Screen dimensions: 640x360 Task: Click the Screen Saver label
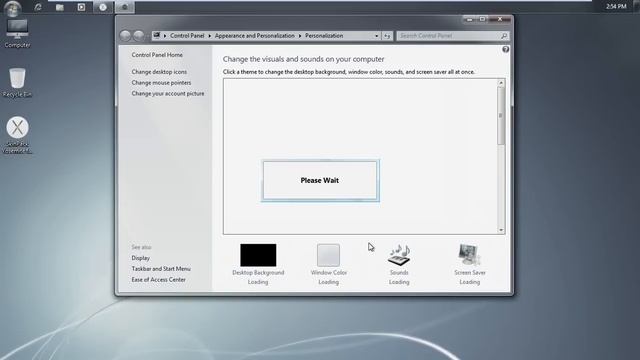[x=469, y=272]
